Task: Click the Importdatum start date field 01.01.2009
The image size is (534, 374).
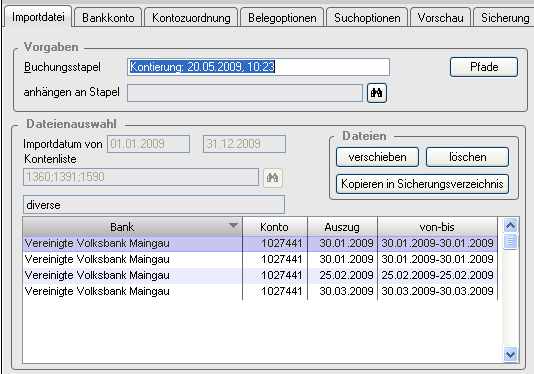Action: point(148,144)
